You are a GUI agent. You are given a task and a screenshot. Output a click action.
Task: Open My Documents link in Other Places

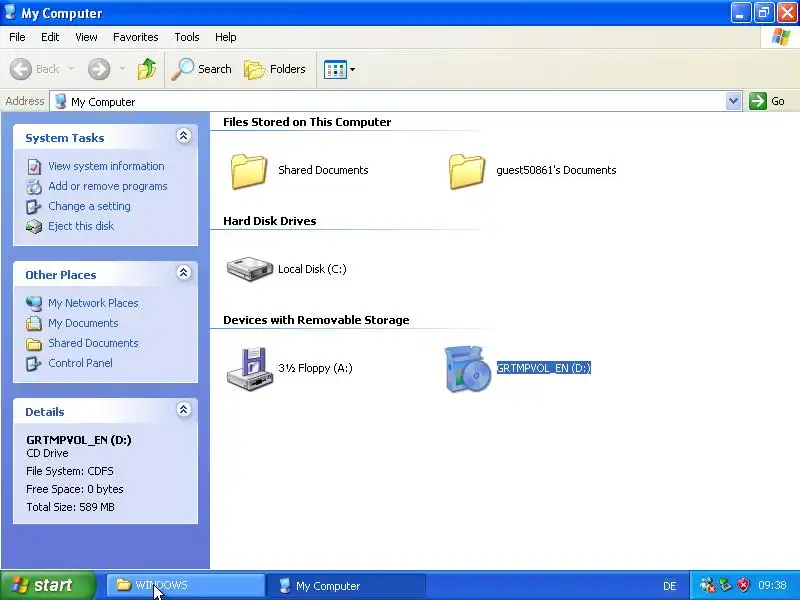(x=83, y=323)
